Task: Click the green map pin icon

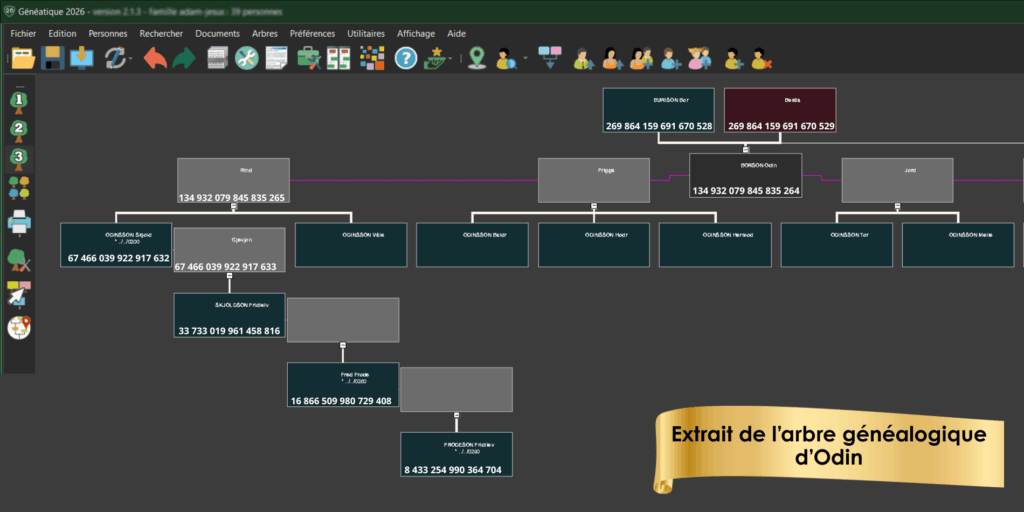Action: (476, 58)
